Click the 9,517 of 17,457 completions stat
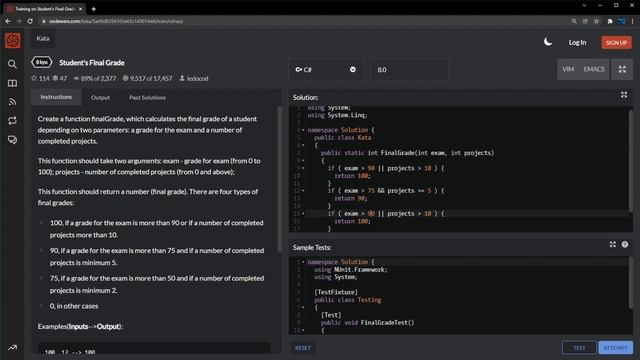The width and height of the screenshot is (640, 360). pos(147,78)
